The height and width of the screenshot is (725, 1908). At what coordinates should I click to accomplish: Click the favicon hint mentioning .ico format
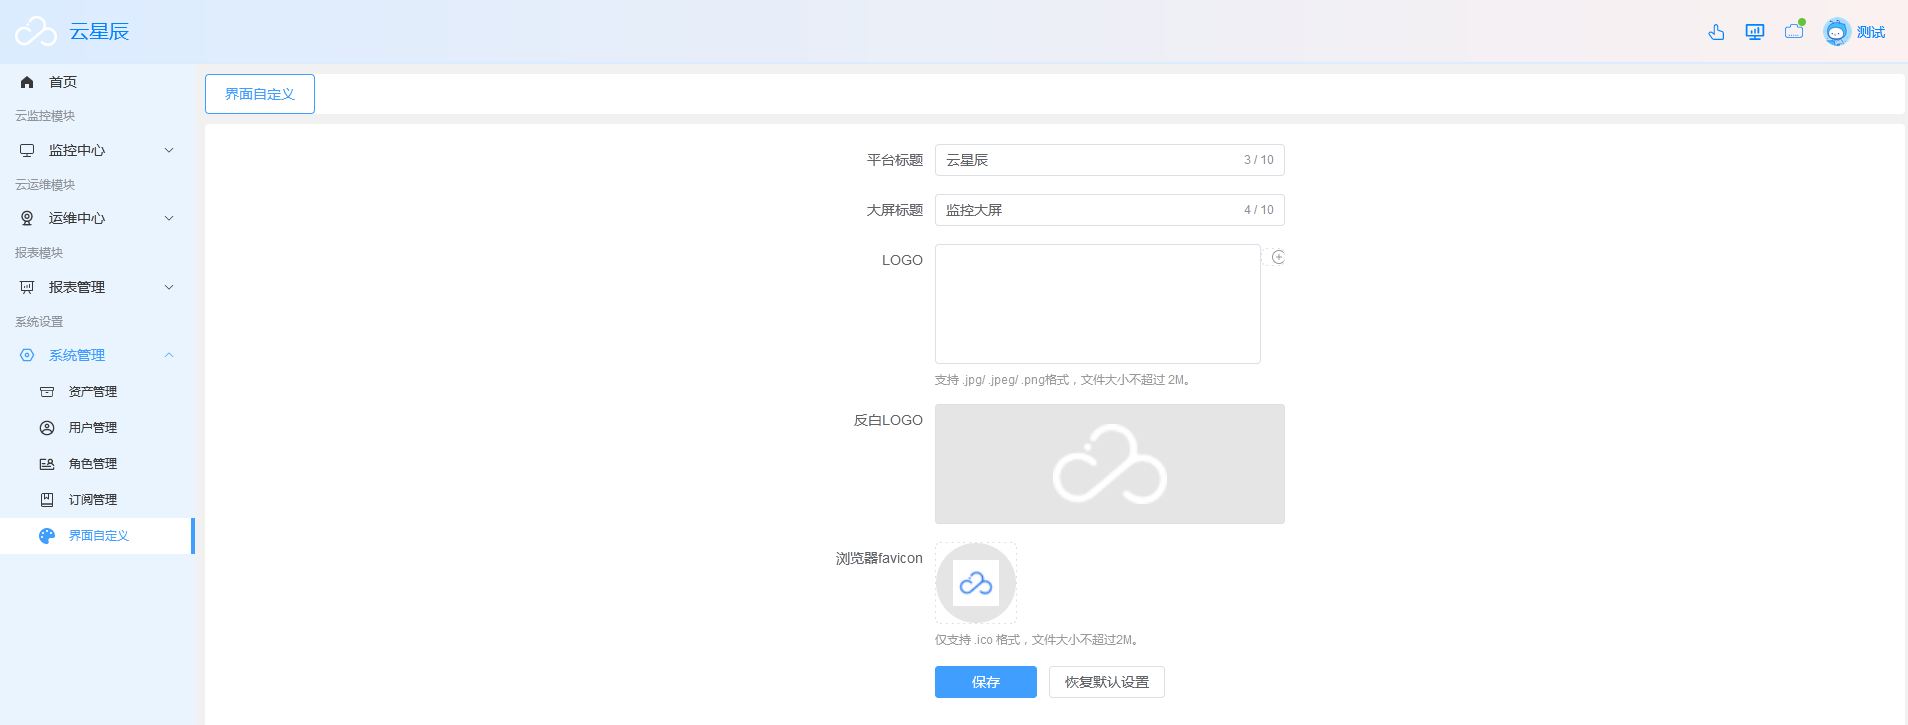tap(1039, 640)
